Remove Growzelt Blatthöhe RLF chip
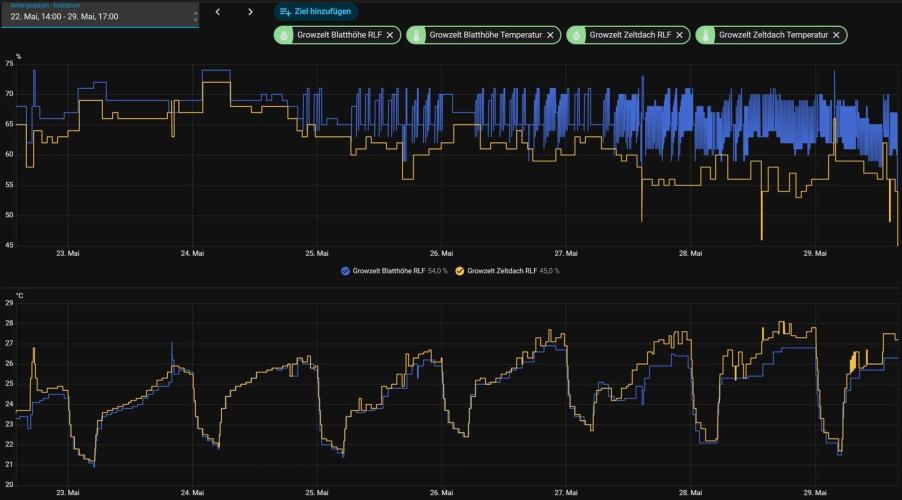Image resolution: width=902 pixels, height=500 pixels. (x=390, y=35)
